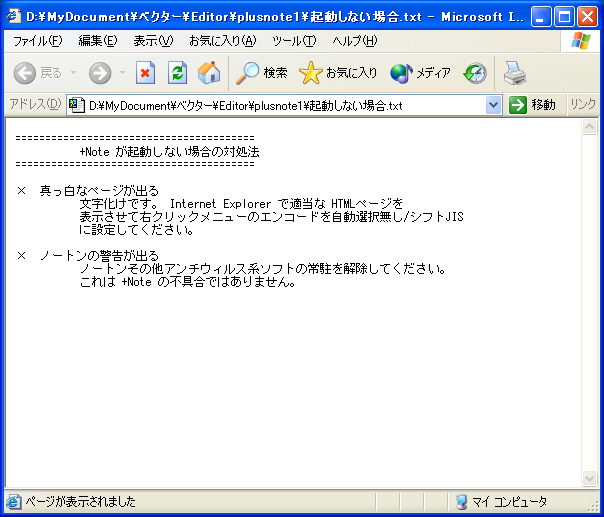The image size is (604, 517).
Task: Open the Back button history dropdown arrow
Action: [73, 72]
